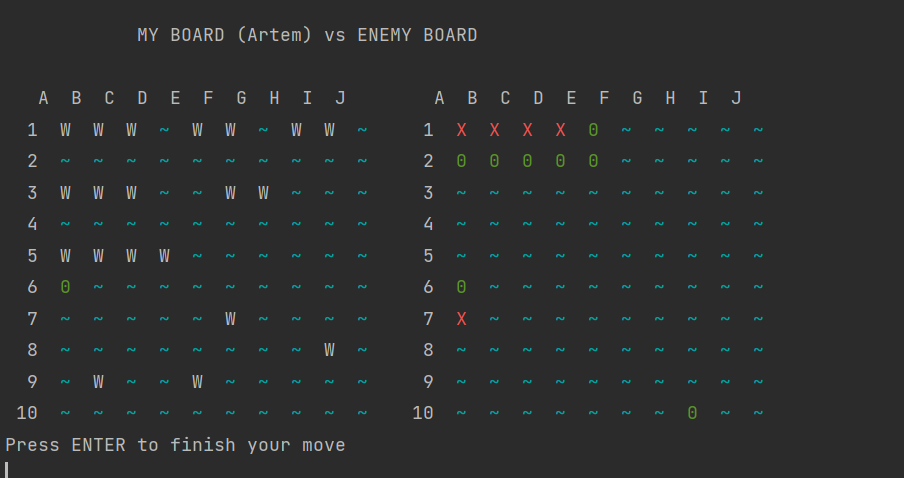Click the title "MY BOARD (Artem) vs ENEMY BOARD"
Image resolution: width=904 pixels, height=478 pixels.
(307, 35)
